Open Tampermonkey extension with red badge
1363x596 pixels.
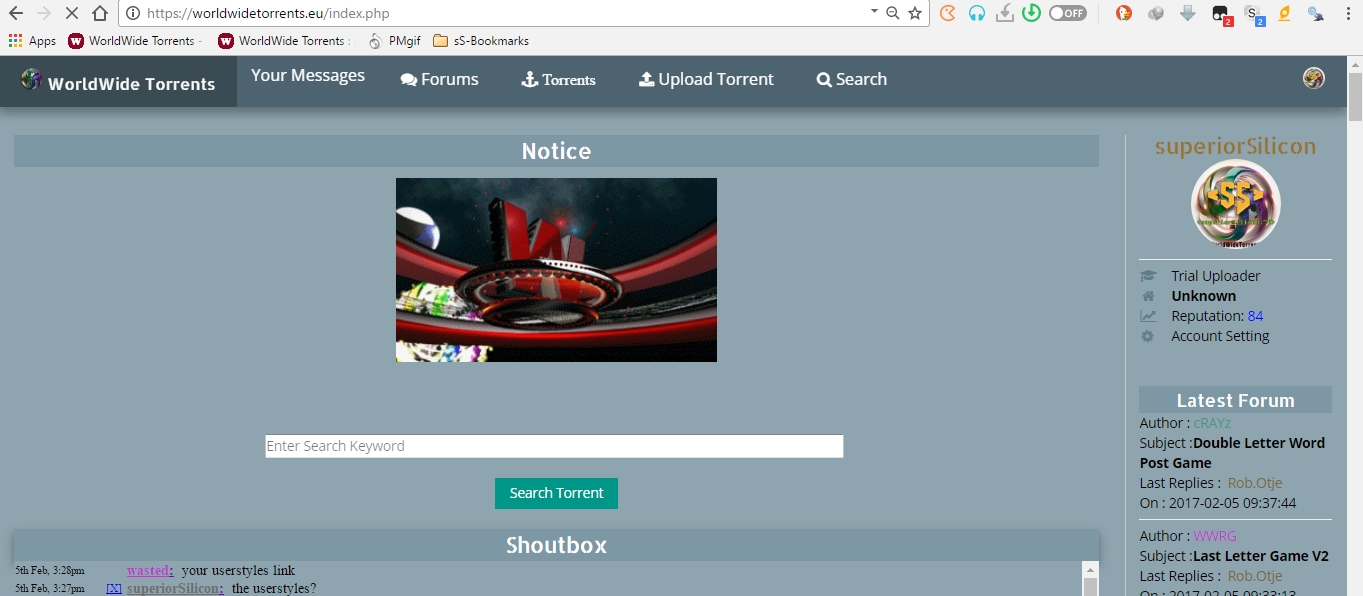(x=1222, y=15)
